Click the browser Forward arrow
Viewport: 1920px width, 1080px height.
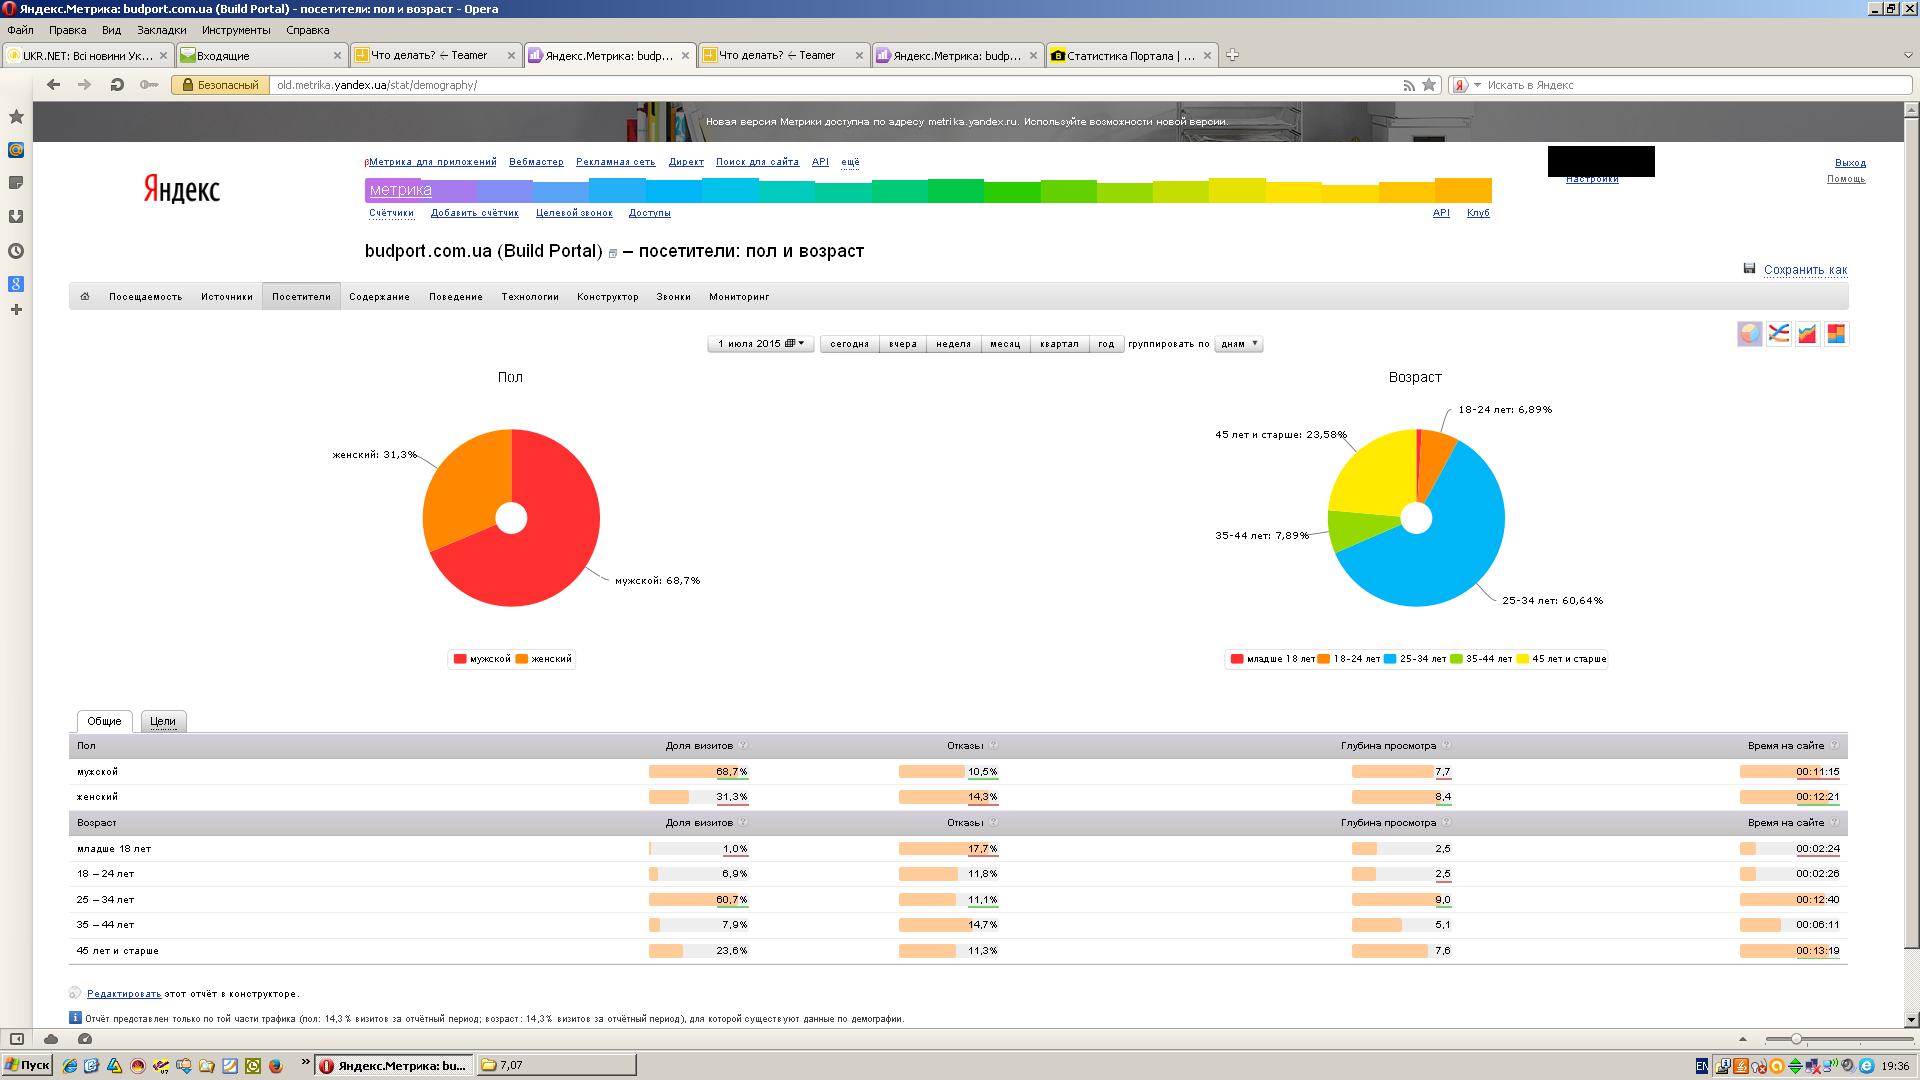[x=85, y=85]
